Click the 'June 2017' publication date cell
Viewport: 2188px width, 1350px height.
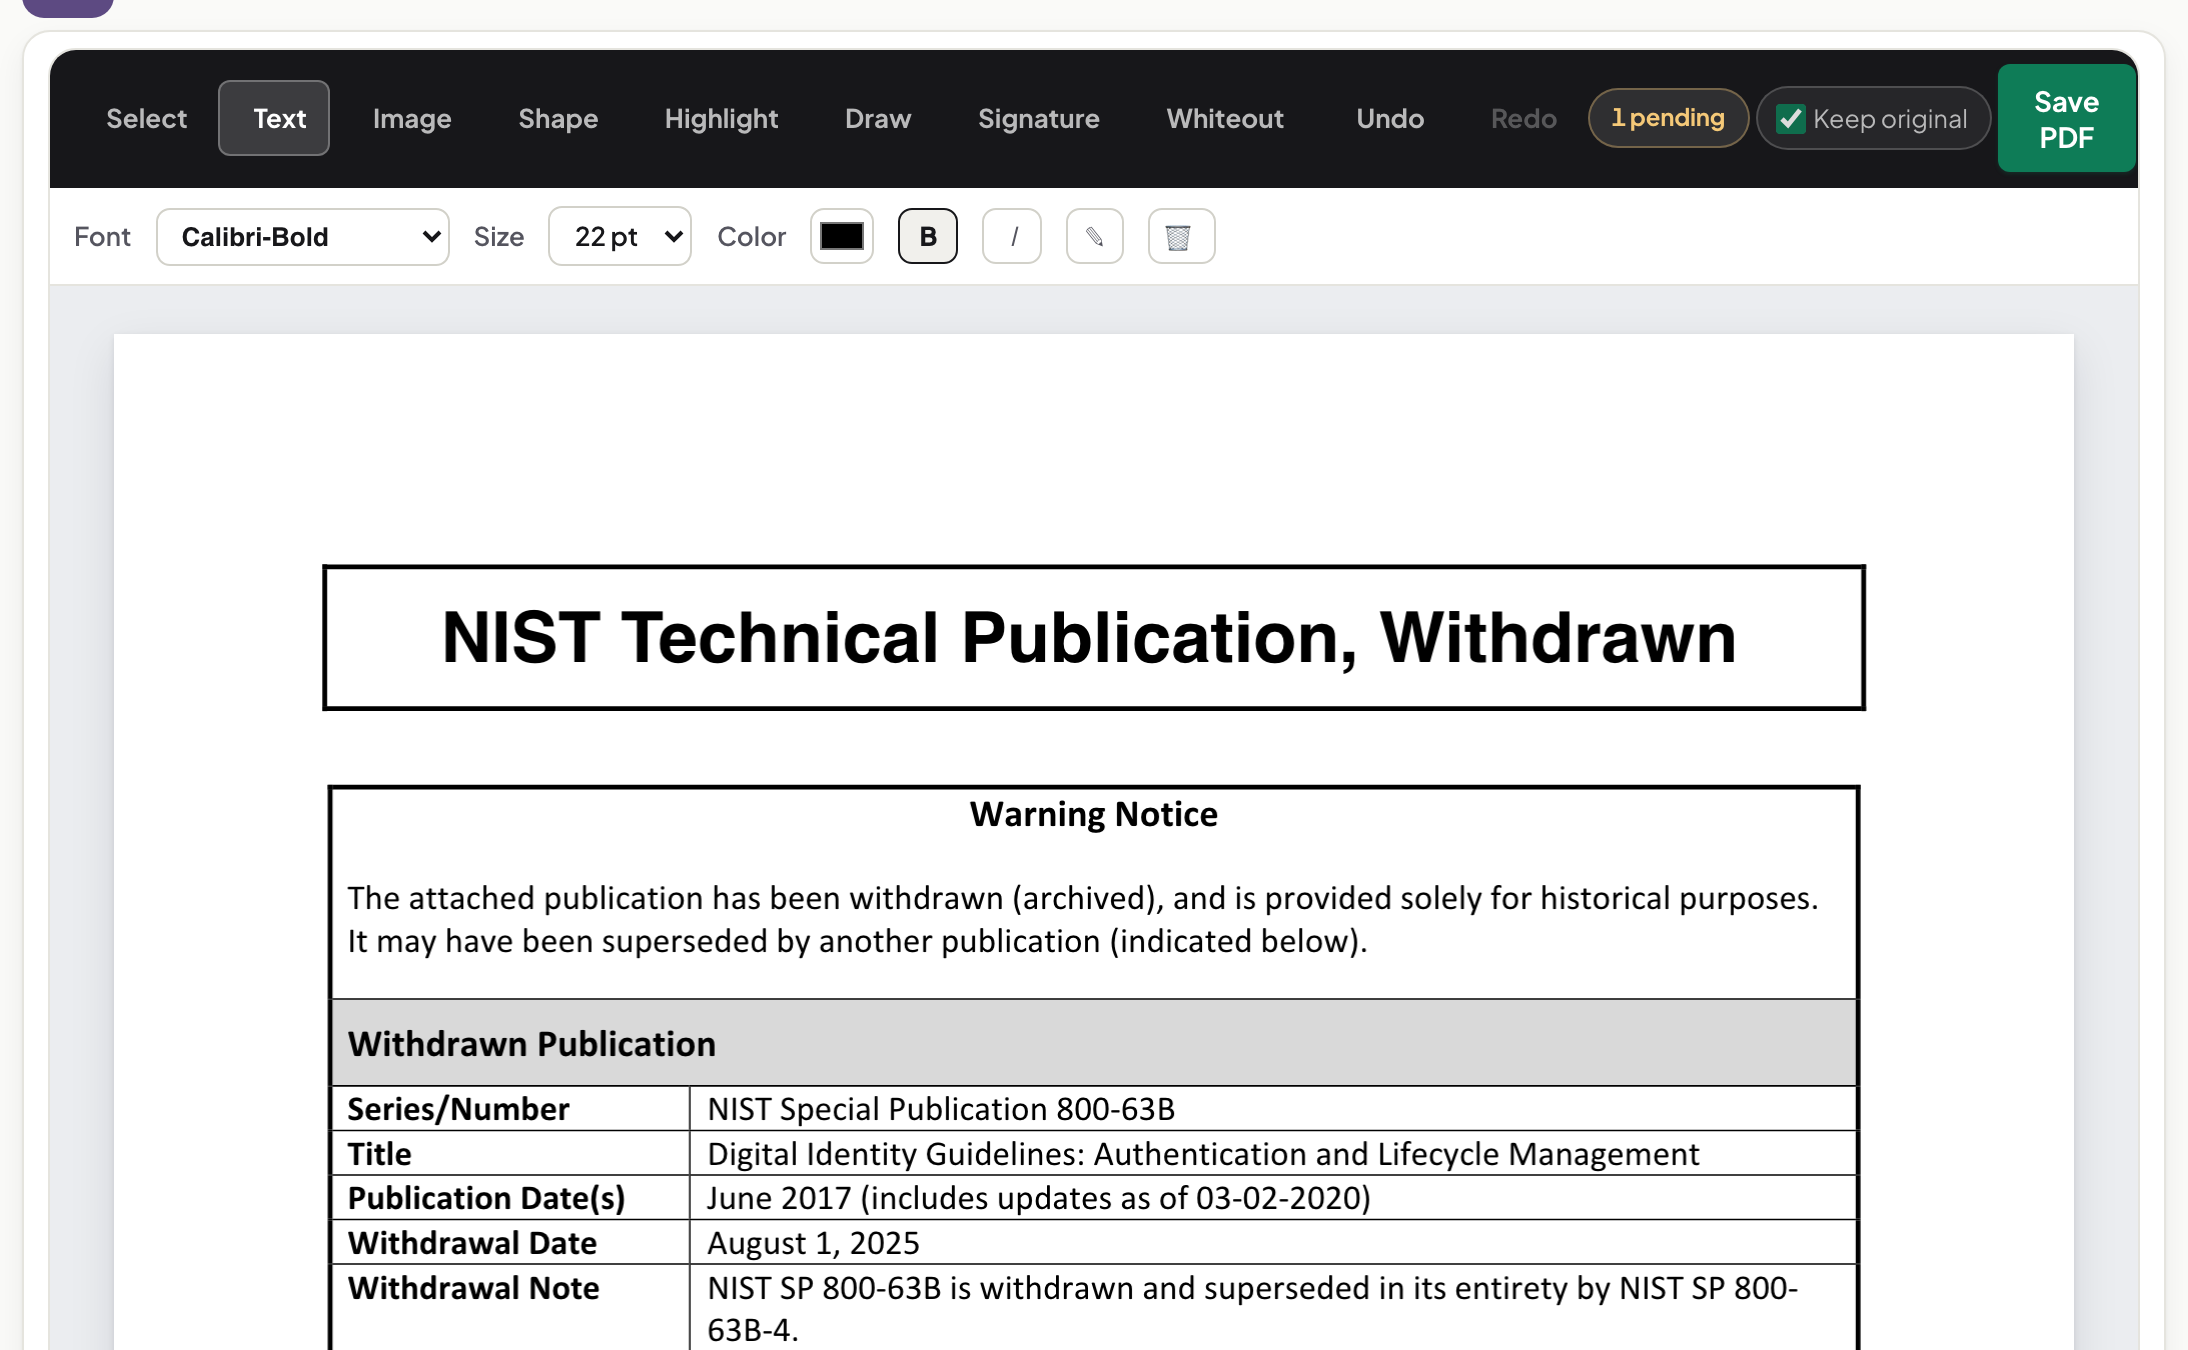[x=1039, y=1198]
